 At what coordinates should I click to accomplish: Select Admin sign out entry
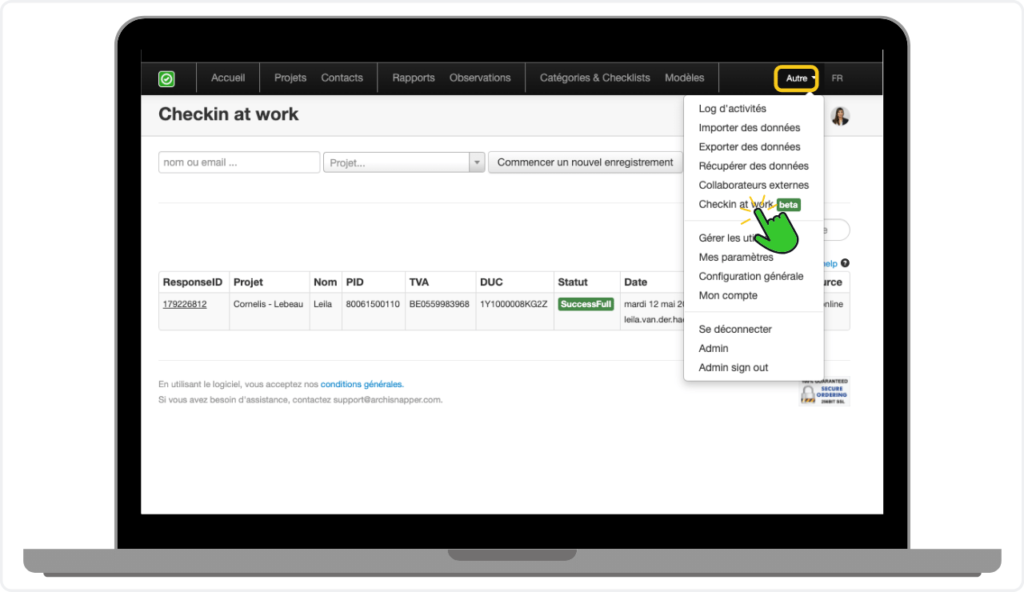click(x=733, y=367)
